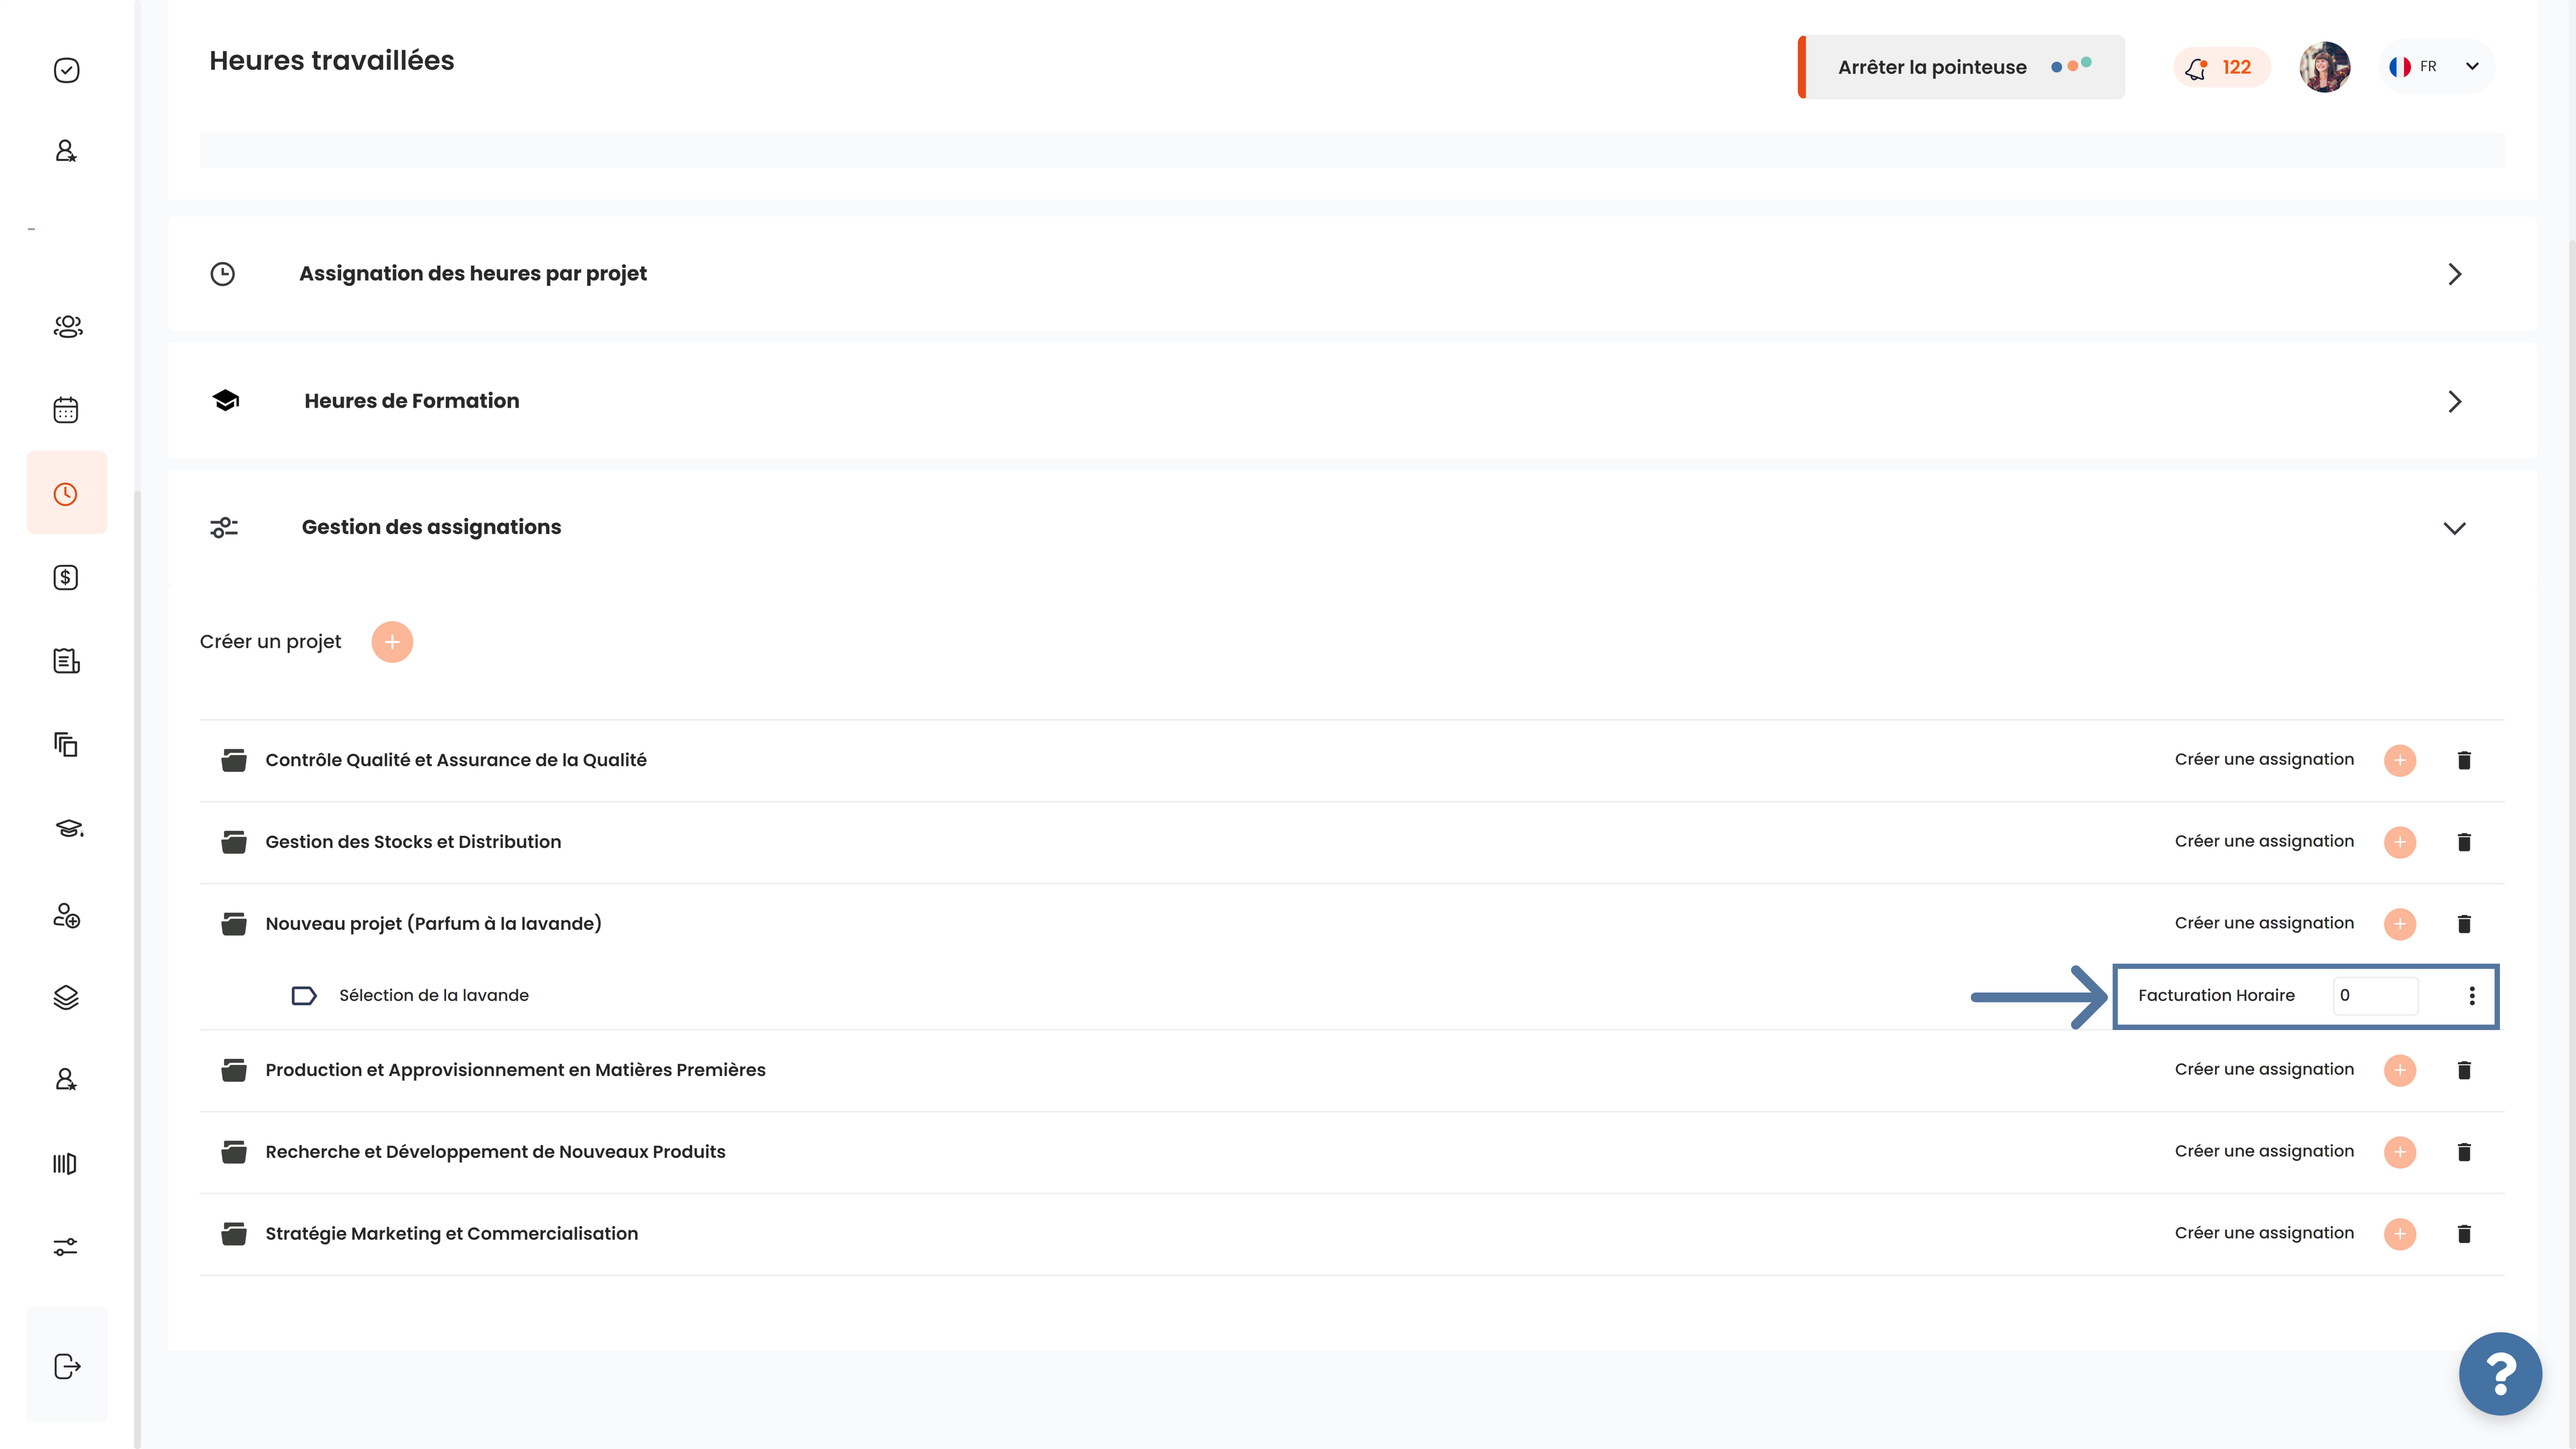Image resolution: width=2576 pixels, height=1449 pixels.
Task: Click folder icon of Recherche et Développement project
Action: point(234,1152)
